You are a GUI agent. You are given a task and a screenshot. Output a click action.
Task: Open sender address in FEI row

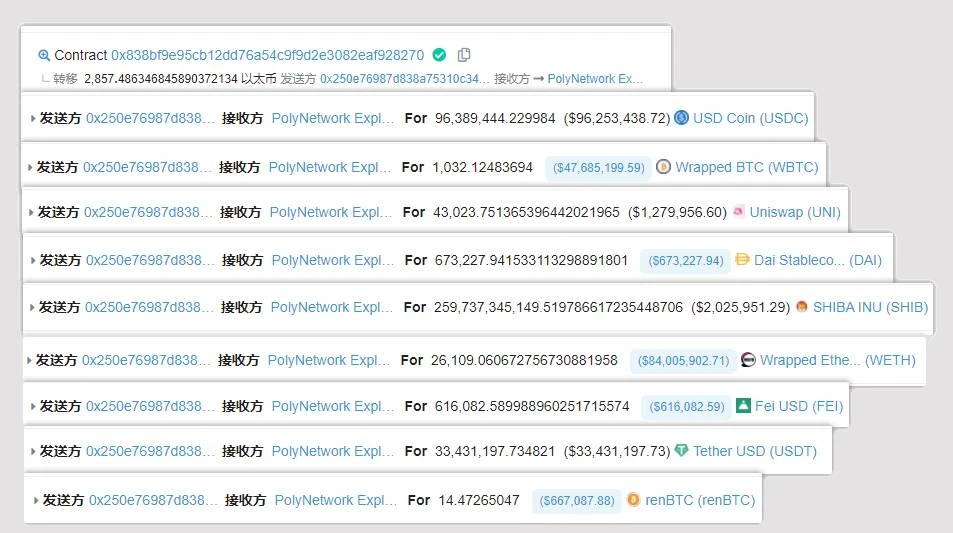[x=150, y=406]
